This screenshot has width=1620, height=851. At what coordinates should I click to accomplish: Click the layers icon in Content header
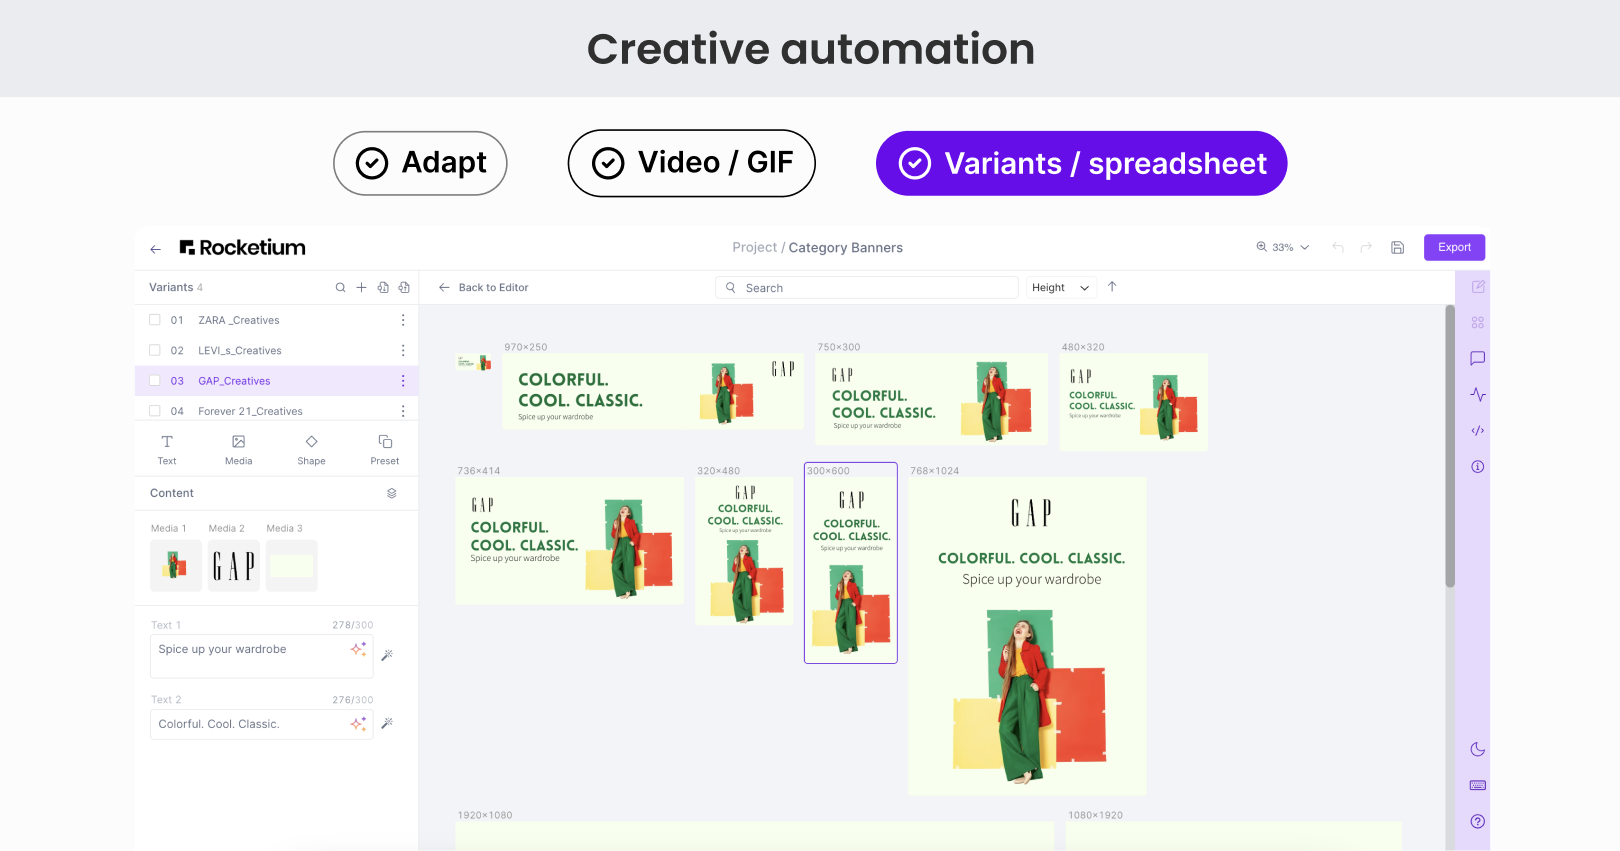pos(392,493)
